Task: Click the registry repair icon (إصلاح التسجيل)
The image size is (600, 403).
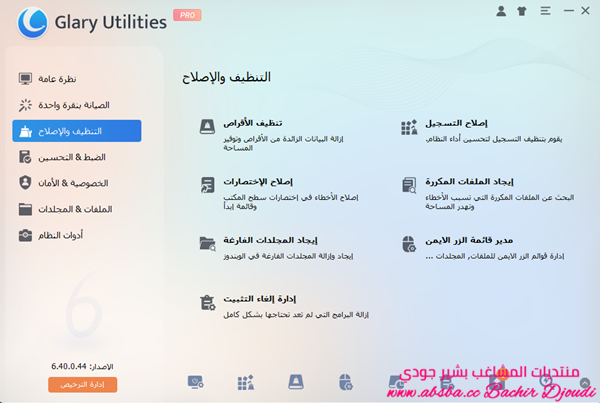Action: pos(408,127)
